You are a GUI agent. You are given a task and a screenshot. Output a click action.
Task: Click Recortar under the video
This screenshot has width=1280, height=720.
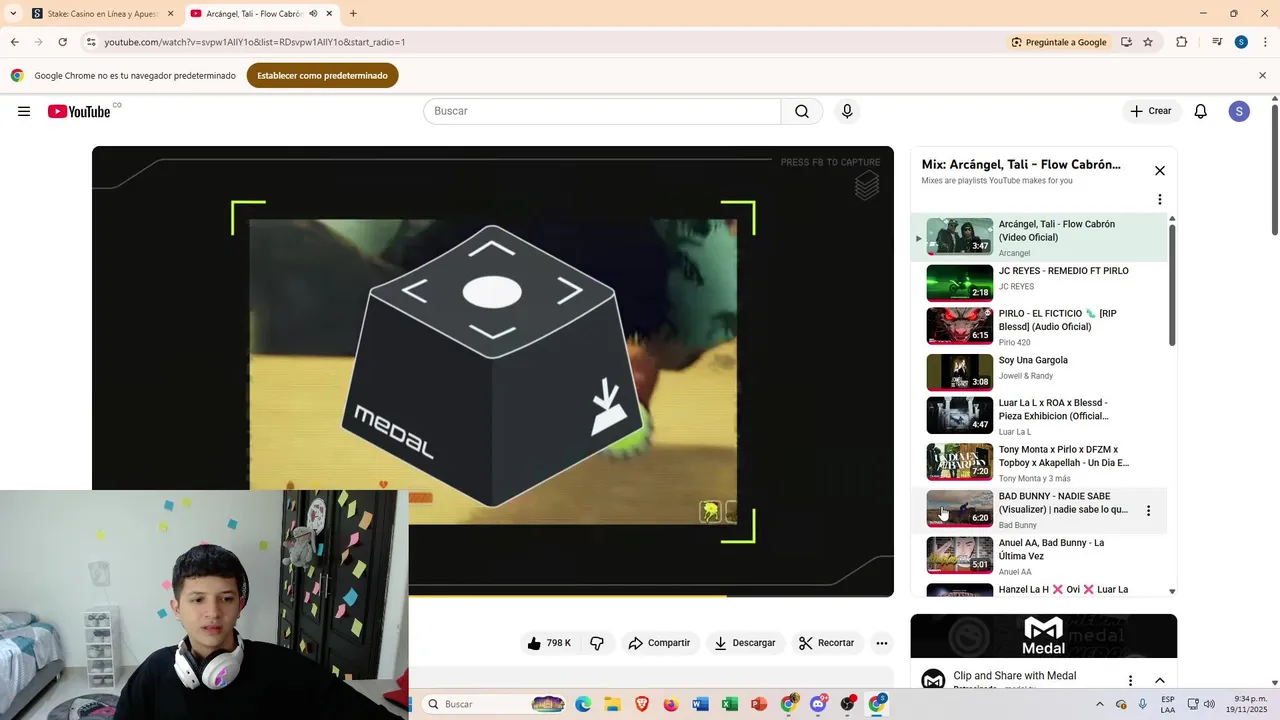[828, 643]
